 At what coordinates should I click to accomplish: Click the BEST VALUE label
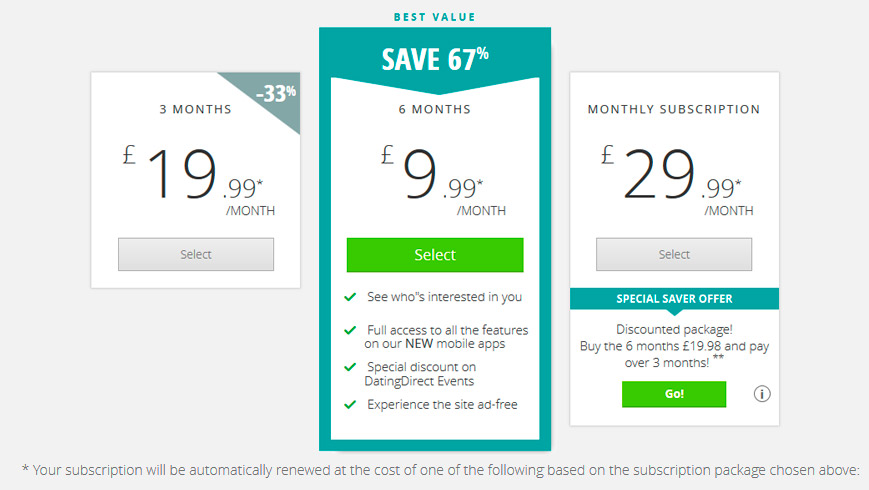pos(435,17)
